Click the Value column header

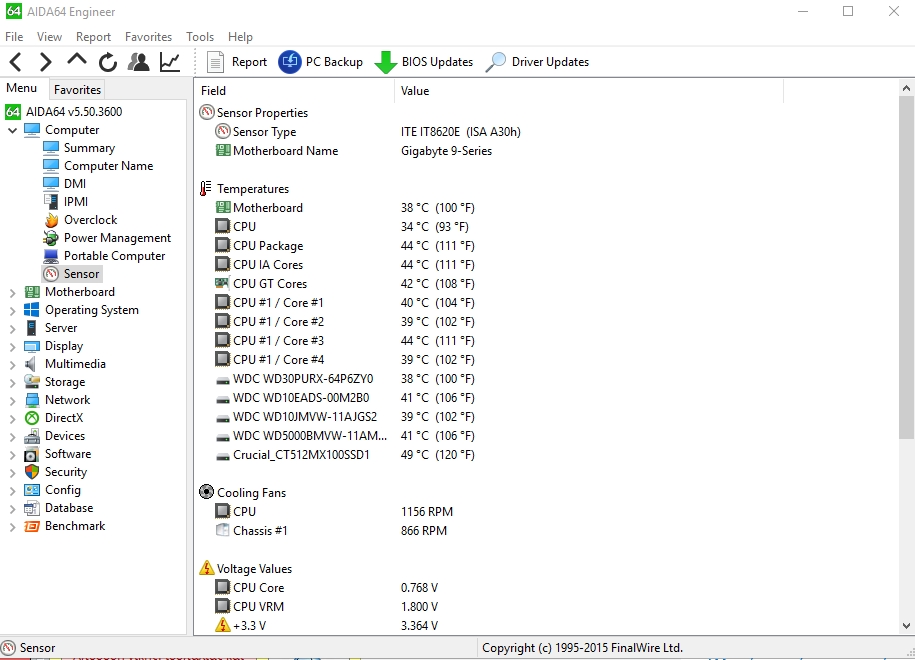click(x=589, y=91)
